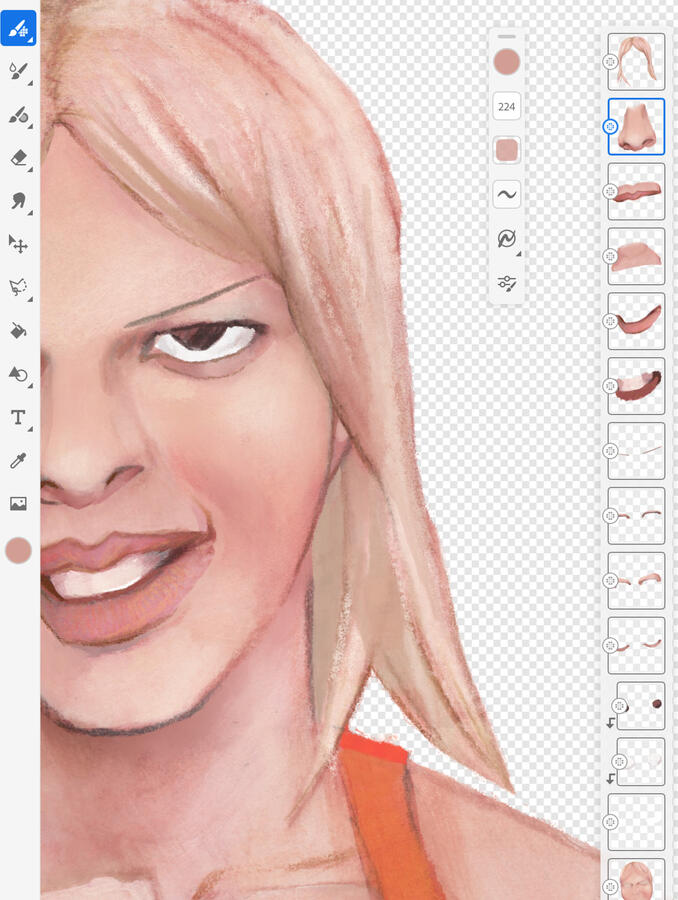Open the Shapes tool flyout
The width and height of the screenshot is (678, 900).
pos(18,375)
